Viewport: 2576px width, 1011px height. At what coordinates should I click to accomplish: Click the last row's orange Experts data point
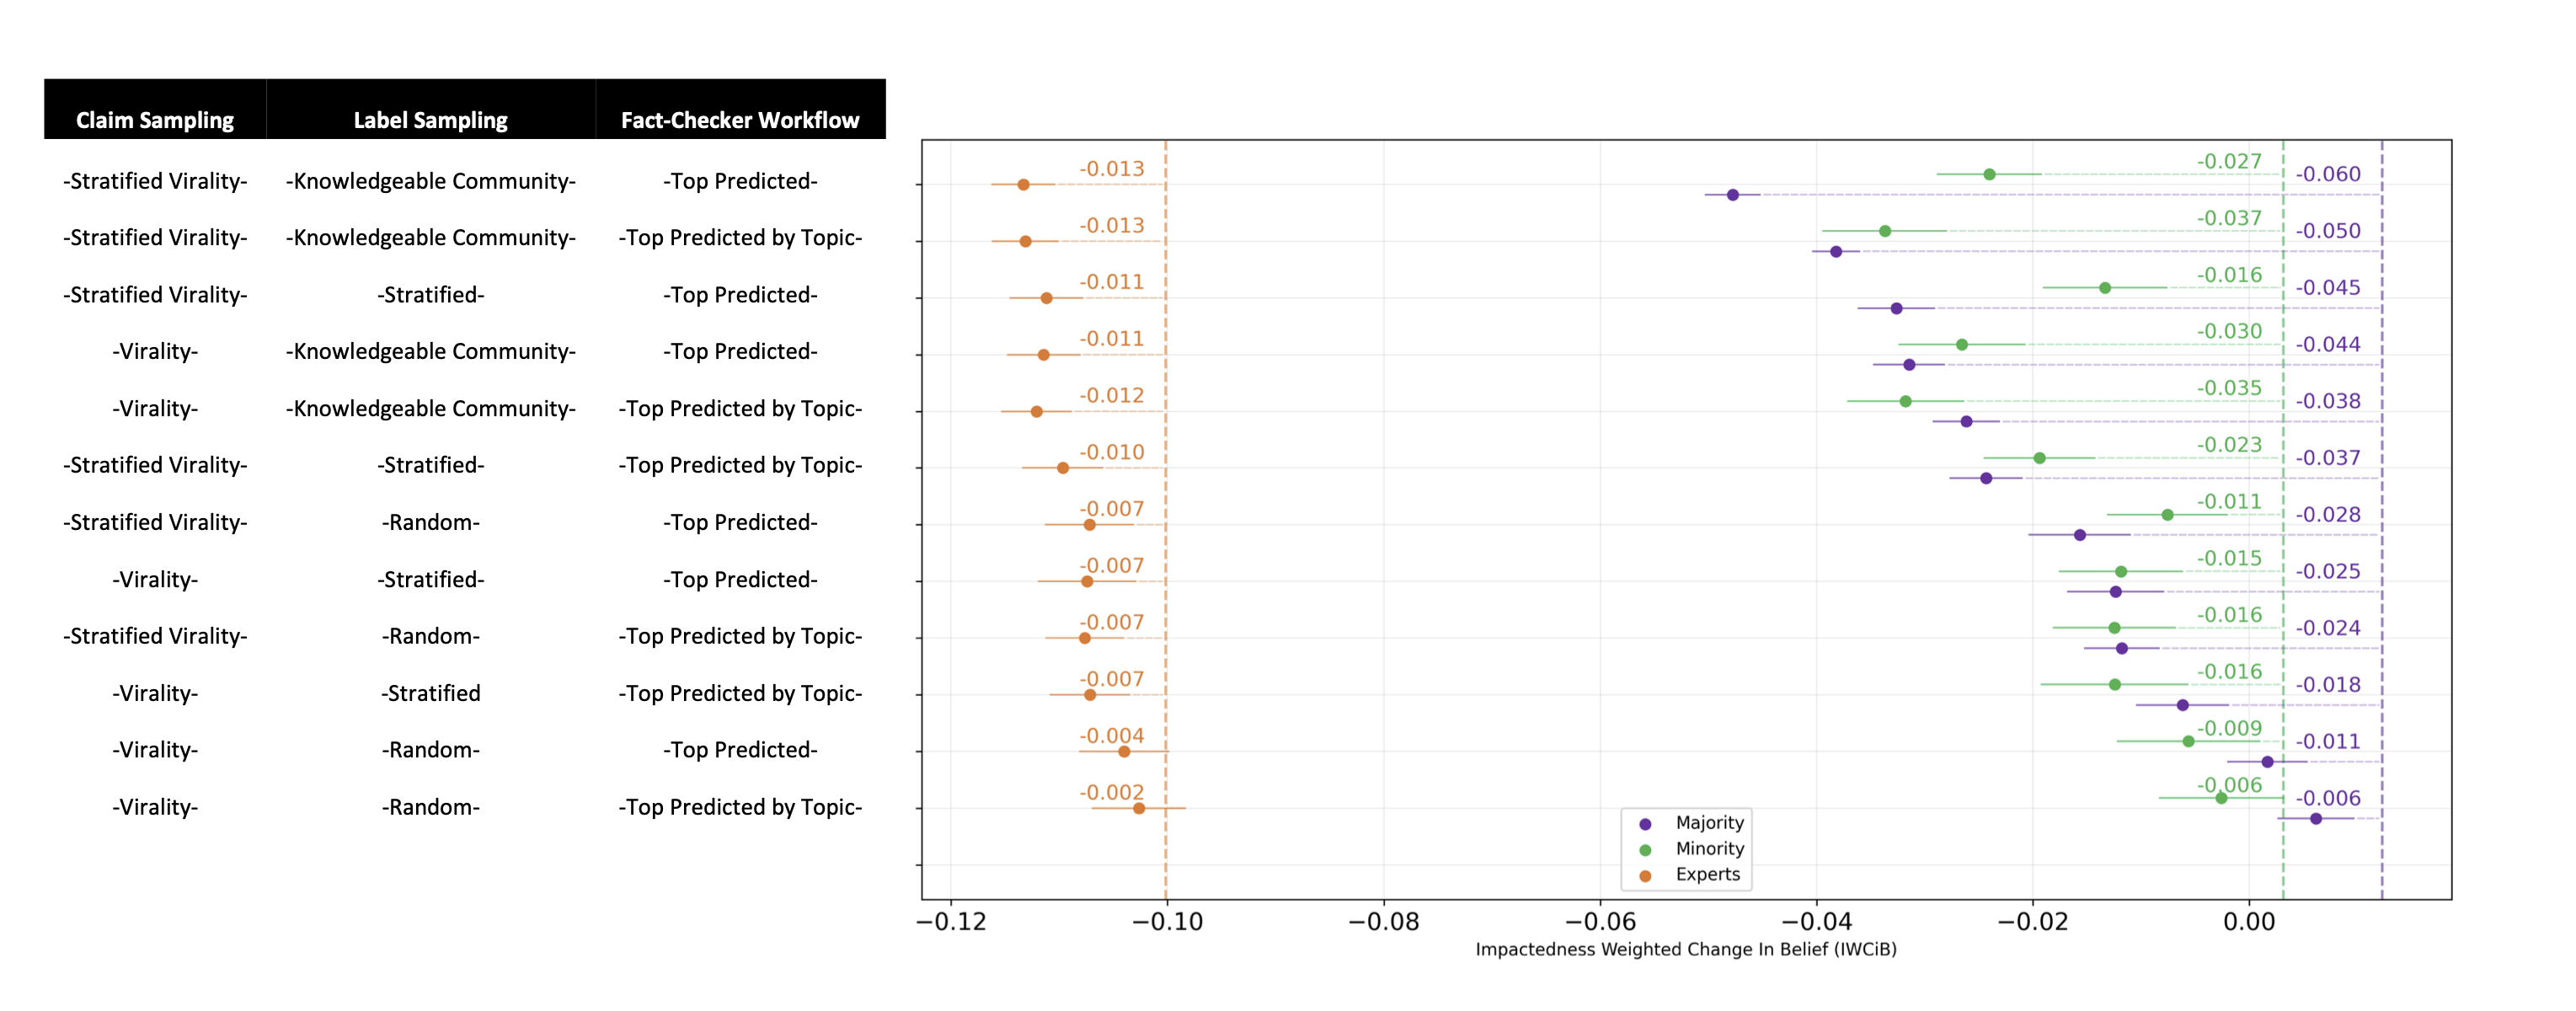(x=1139, y=808)
